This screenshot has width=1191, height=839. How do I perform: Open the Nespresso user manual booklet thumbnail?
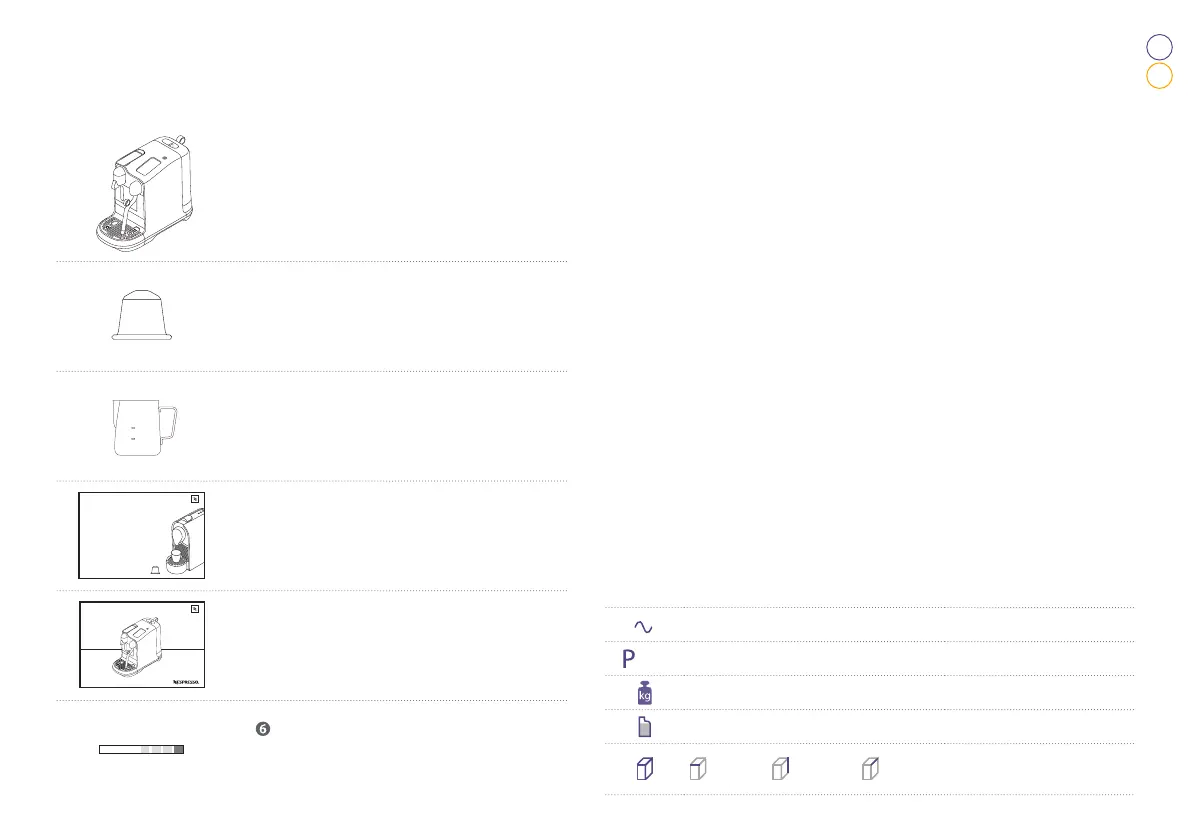[141, 645]
